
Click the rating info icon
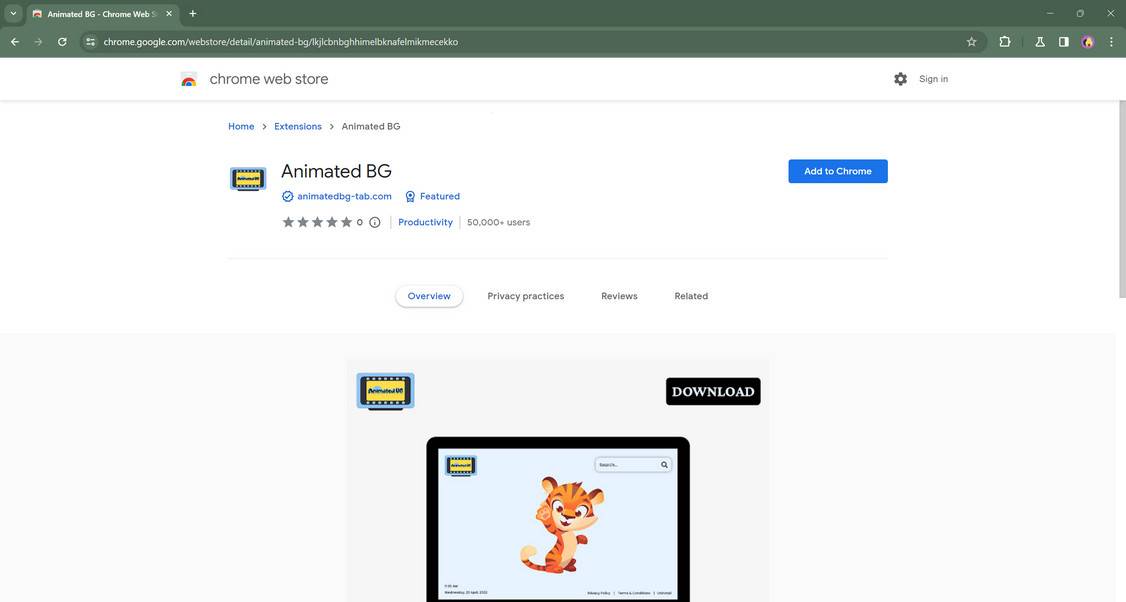point(375,222)
